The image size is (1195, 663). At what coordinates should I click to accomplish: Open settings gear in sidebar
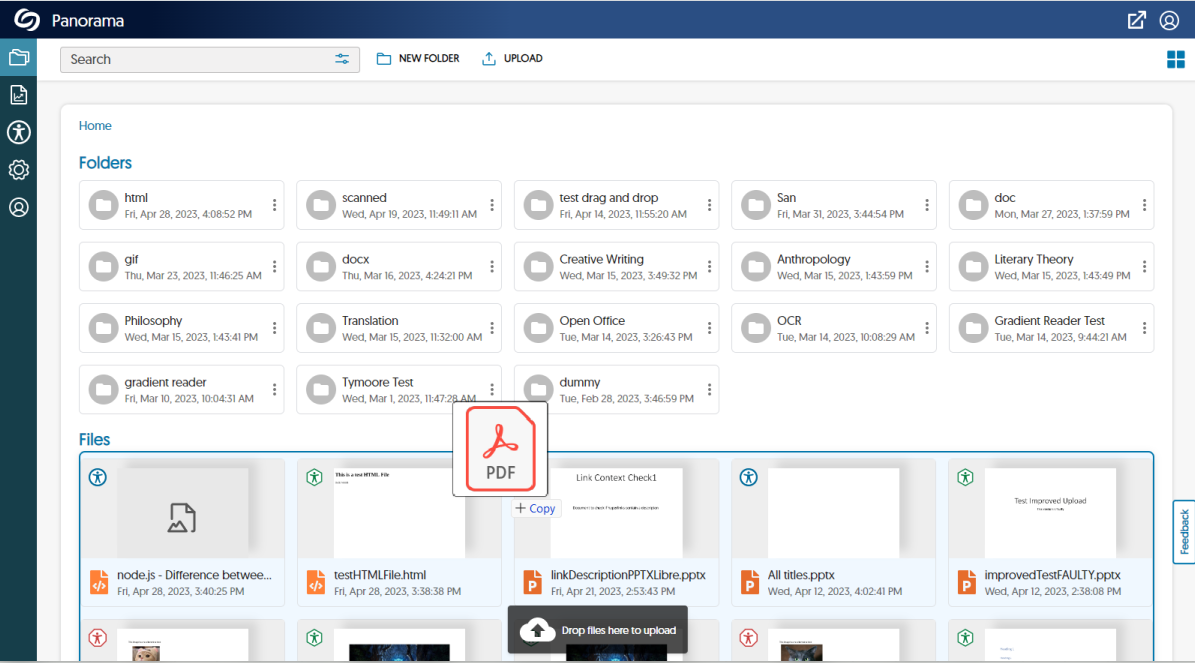pyautogui.click(x=18, y=170)
